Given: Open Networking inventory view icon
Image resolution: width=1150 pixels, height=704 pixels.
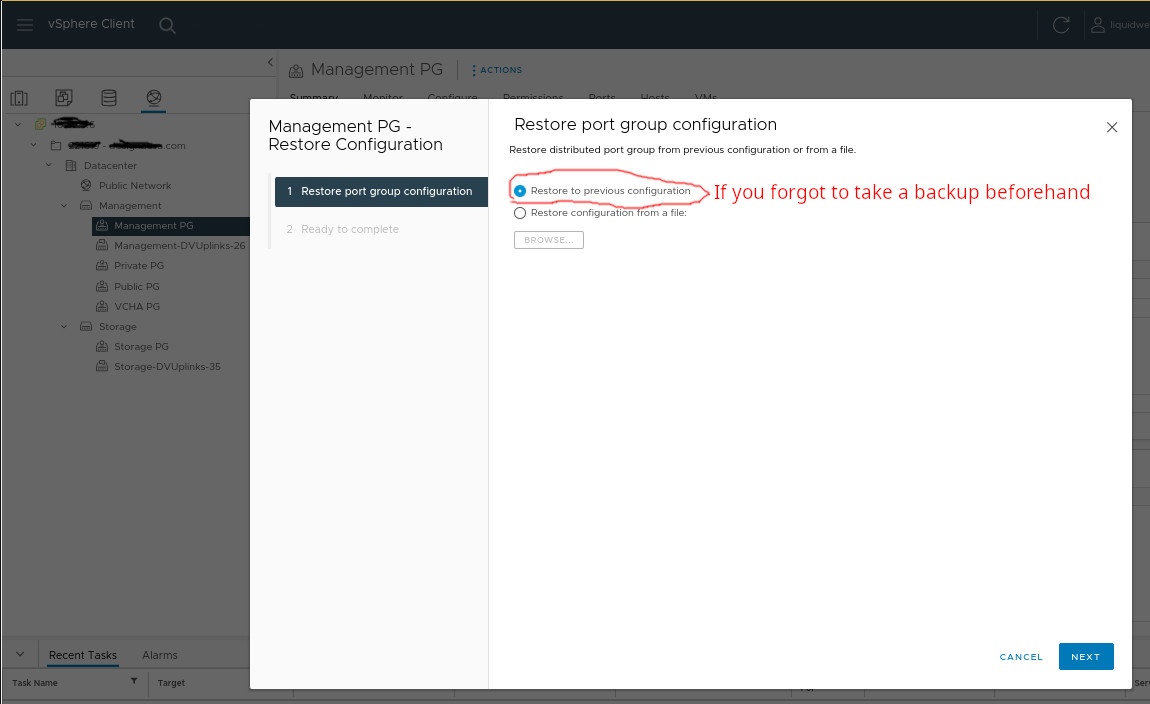Looking at the screenshot, I should pyautogui.click(x=153, y=98).
